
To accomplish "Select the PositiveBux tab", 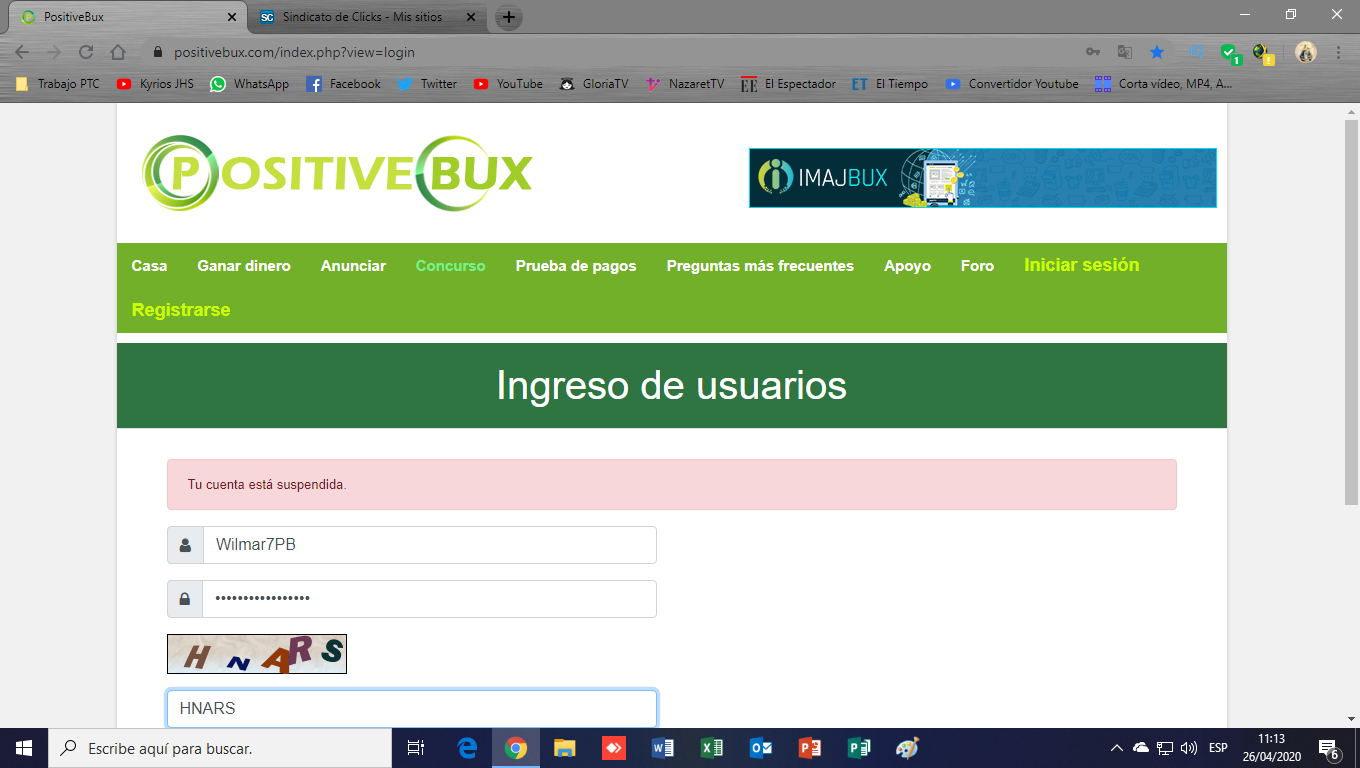I will coord(128,17).
